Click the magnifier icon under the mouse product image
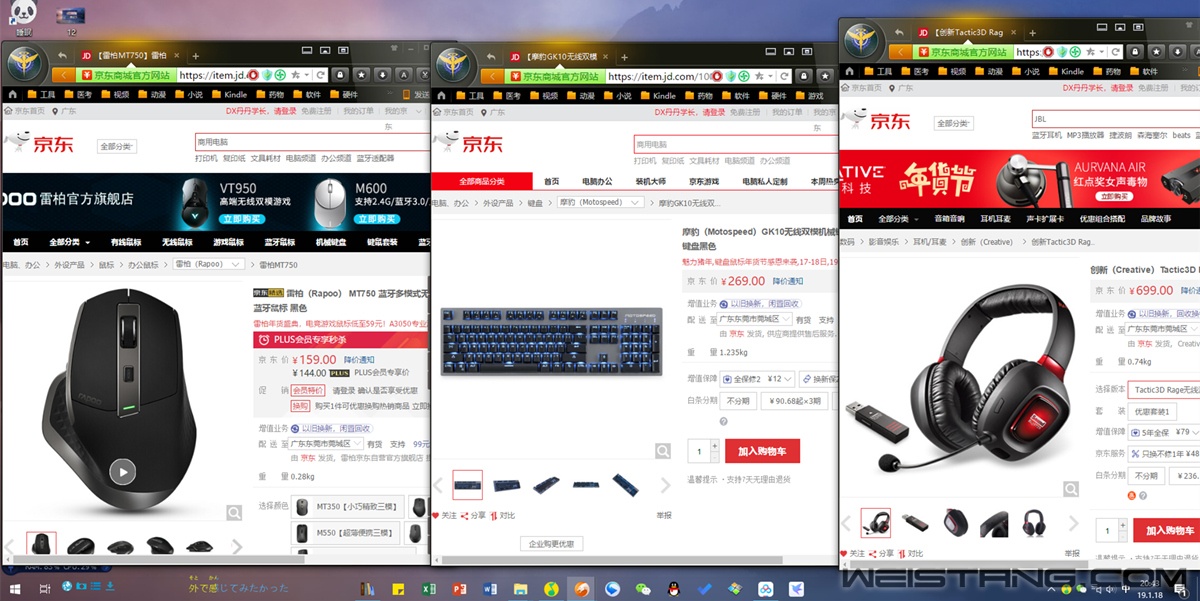This screenshot has width=1200, height=601. [234, 513]
